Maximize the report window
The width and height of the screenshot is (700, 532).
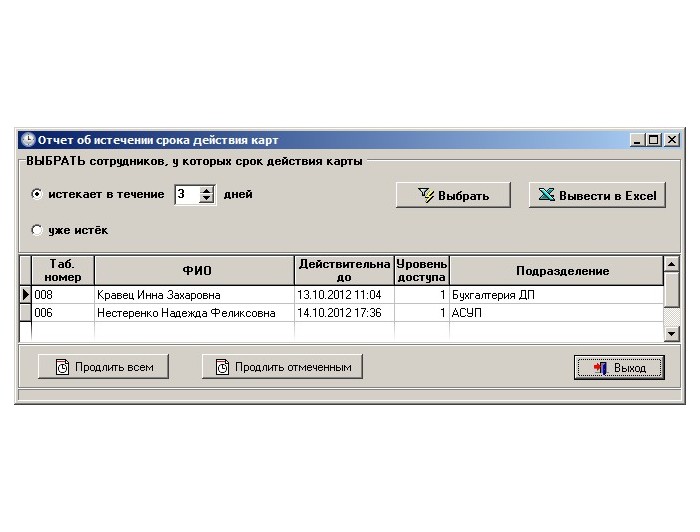[654, 140]
